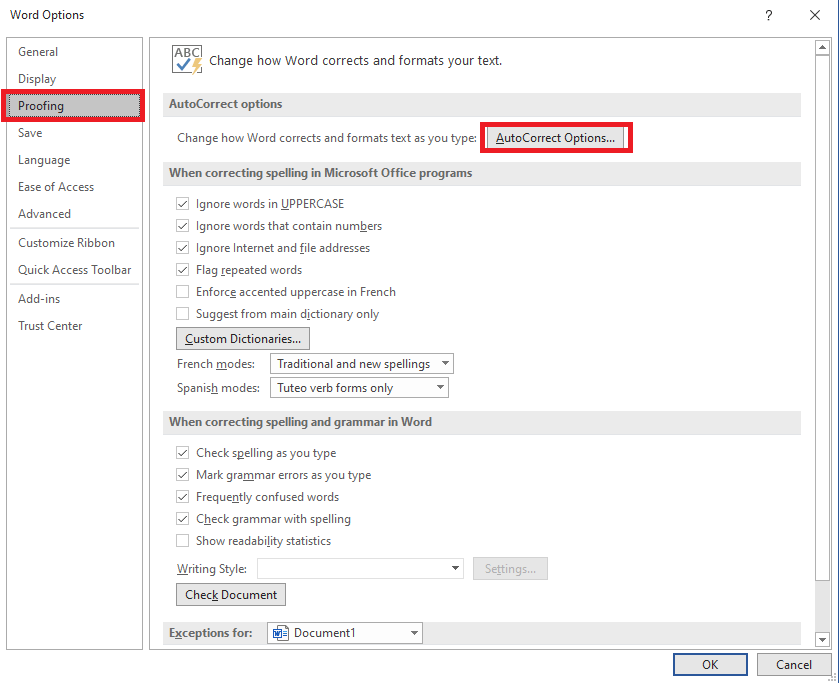This screenshot has height=683, width=839.
Task: Open the Spanish modes dropdown
Action: [x=359, y=388]
